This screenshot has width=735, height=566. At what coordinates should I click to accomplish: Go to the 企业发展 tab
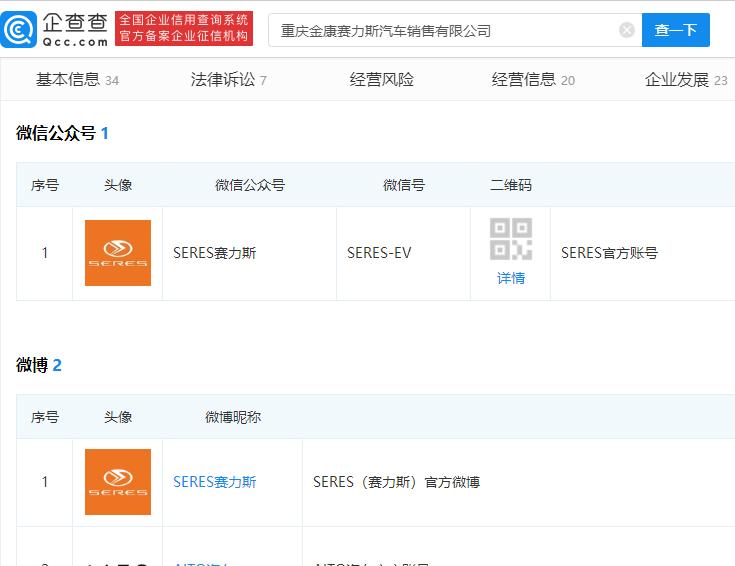tap(686, 80)
